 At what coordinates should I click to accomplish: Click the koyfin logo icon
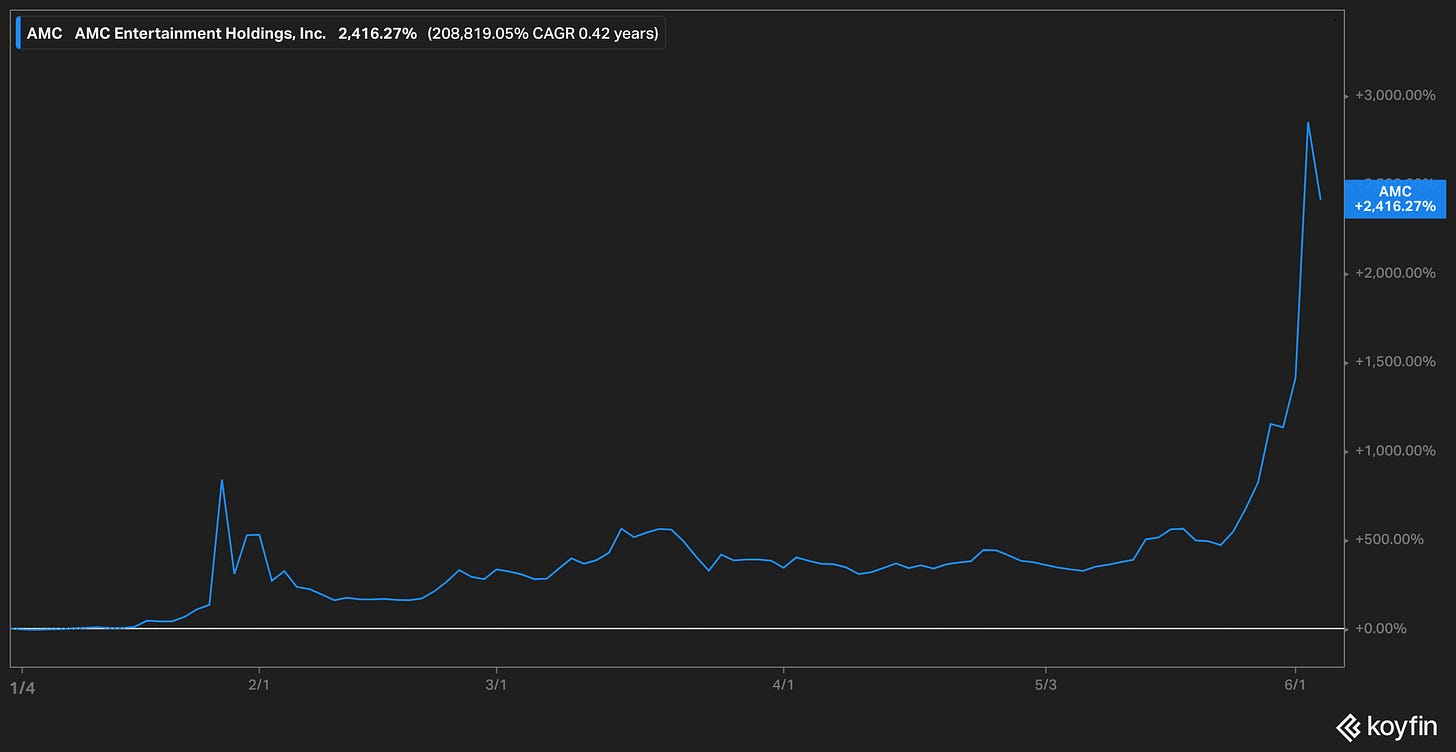[1346, 726]
